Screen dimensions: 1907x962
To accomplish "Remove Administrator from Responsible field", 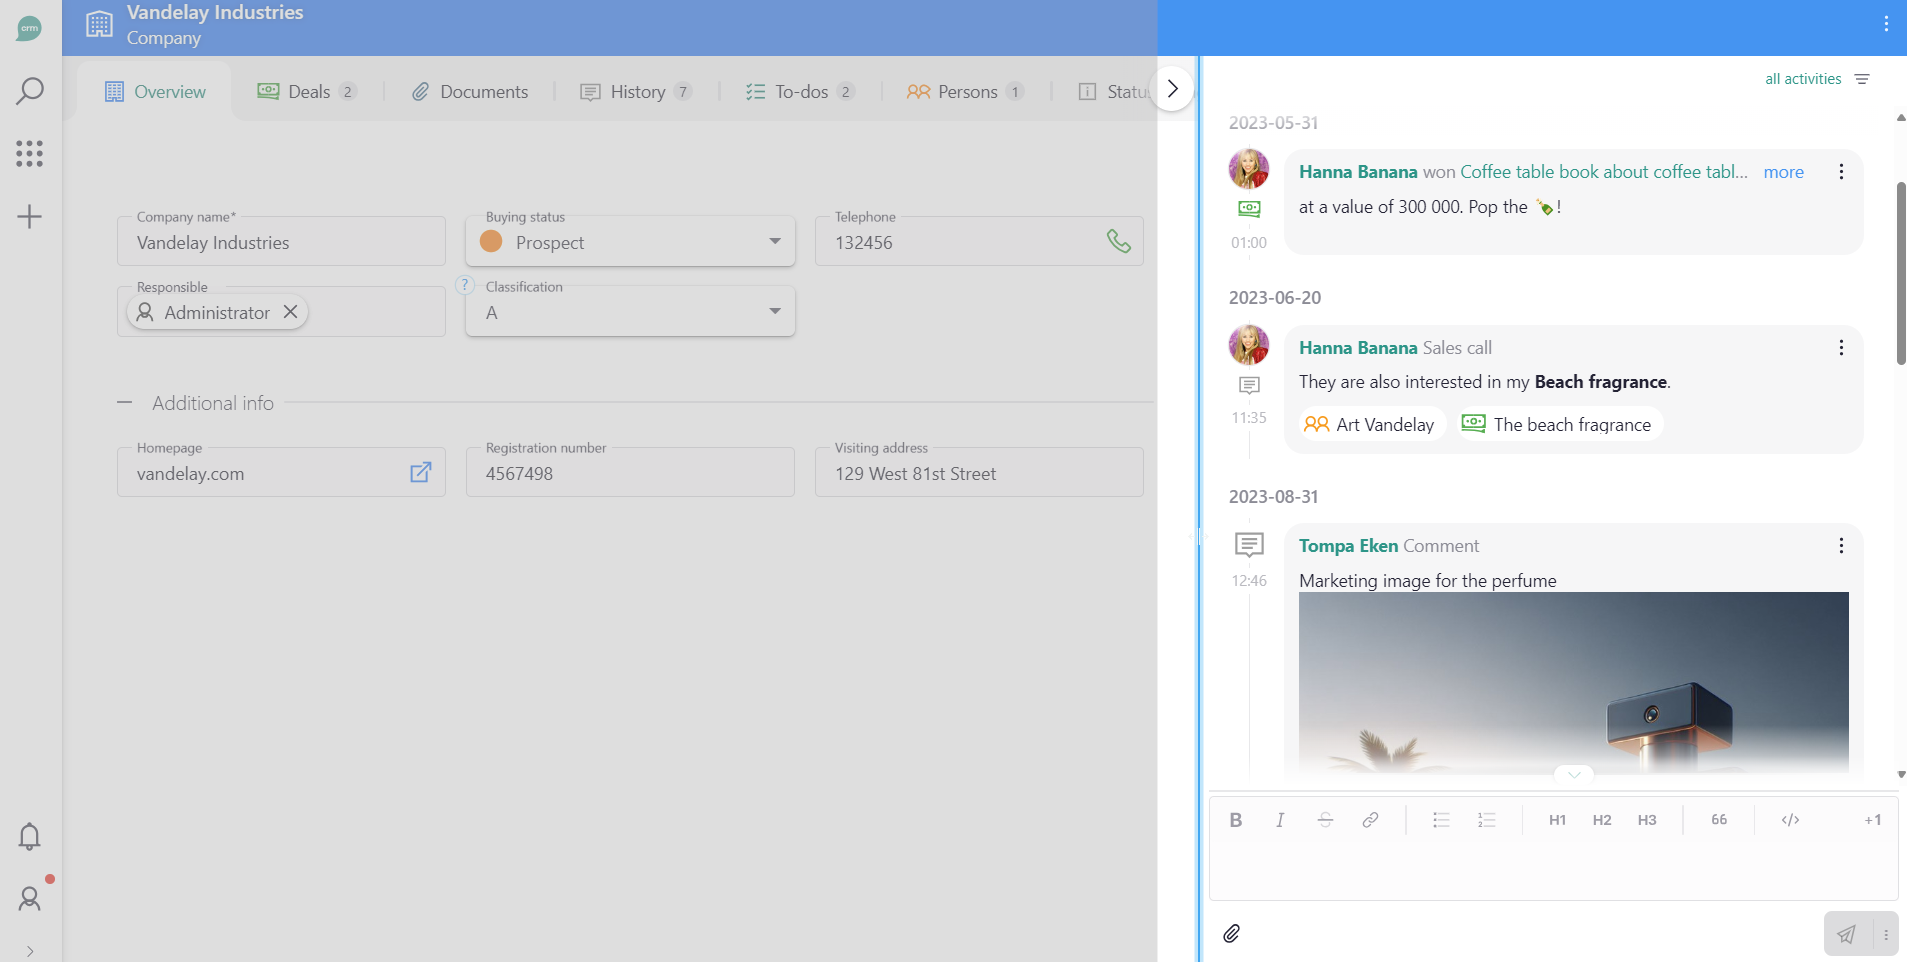I will coord(291,312).
